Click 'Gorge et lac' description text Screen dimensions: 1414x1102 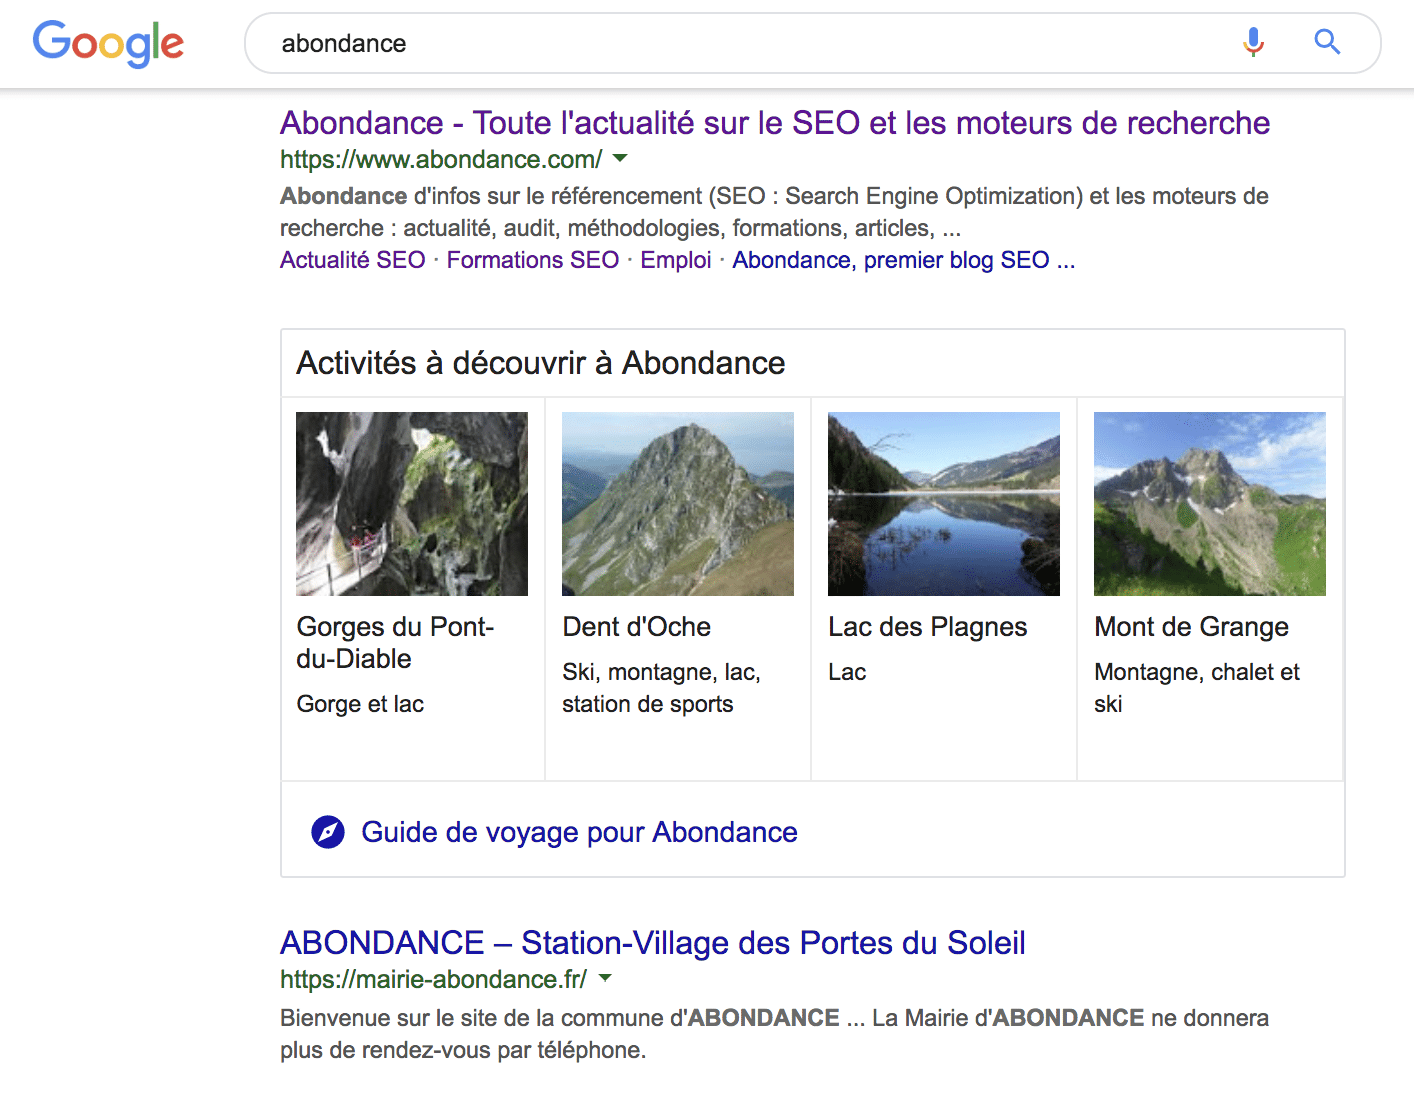click(x=360, y=704)
